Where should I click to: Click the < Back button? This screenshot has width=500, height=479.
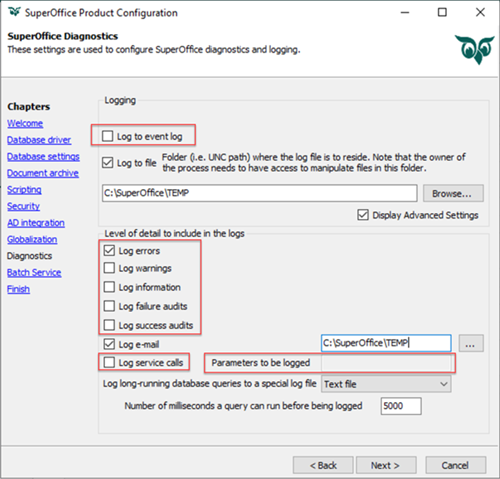pos(323,465)
